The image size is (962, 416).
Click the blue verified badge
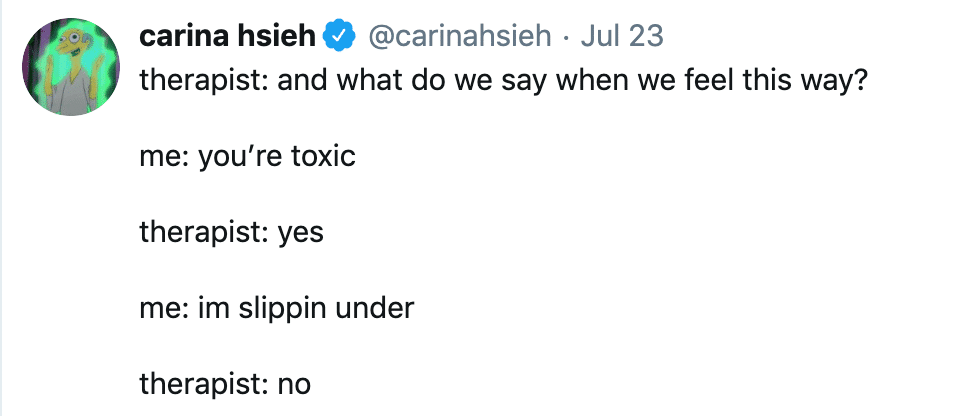click(x=339, y=36)
